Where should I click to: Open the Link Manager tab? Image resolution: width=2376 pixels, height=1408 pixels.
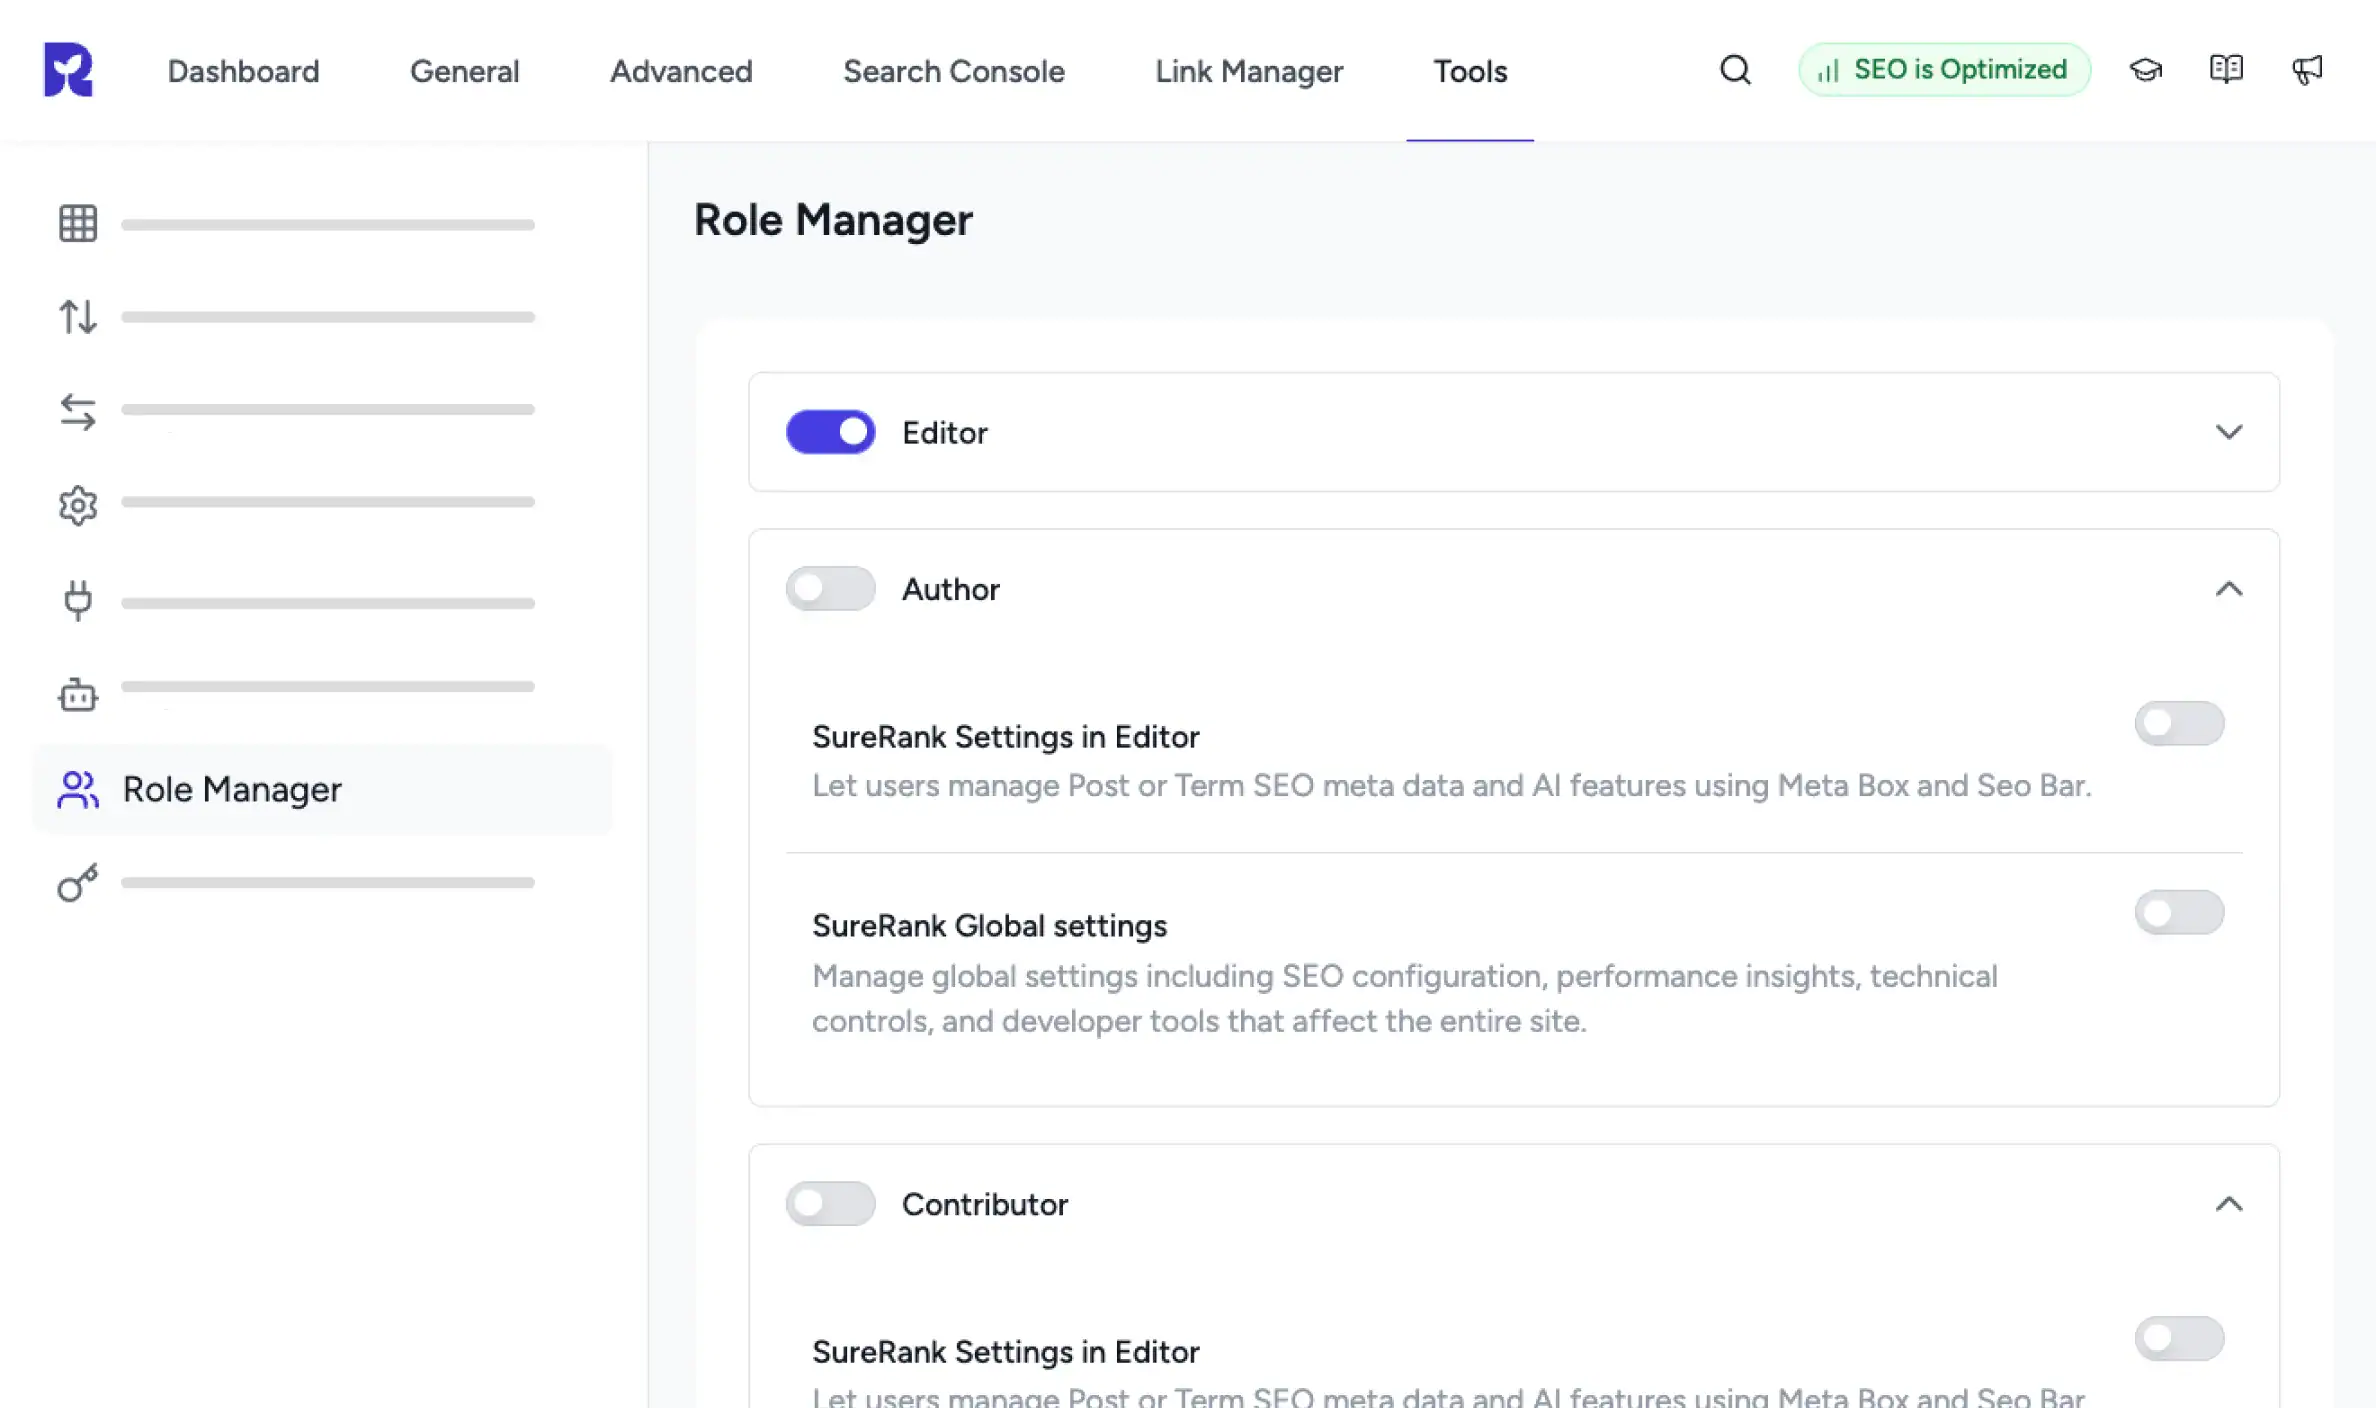[1249, 71]
